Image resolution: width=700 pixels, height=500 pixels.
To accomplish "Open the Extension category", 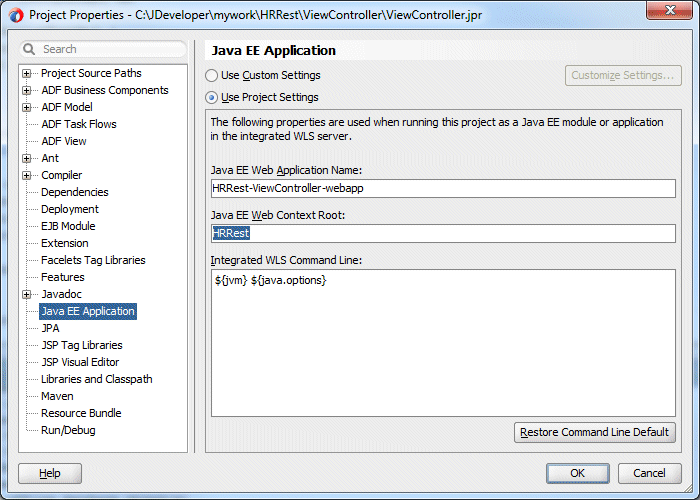I will click(65, 243).
